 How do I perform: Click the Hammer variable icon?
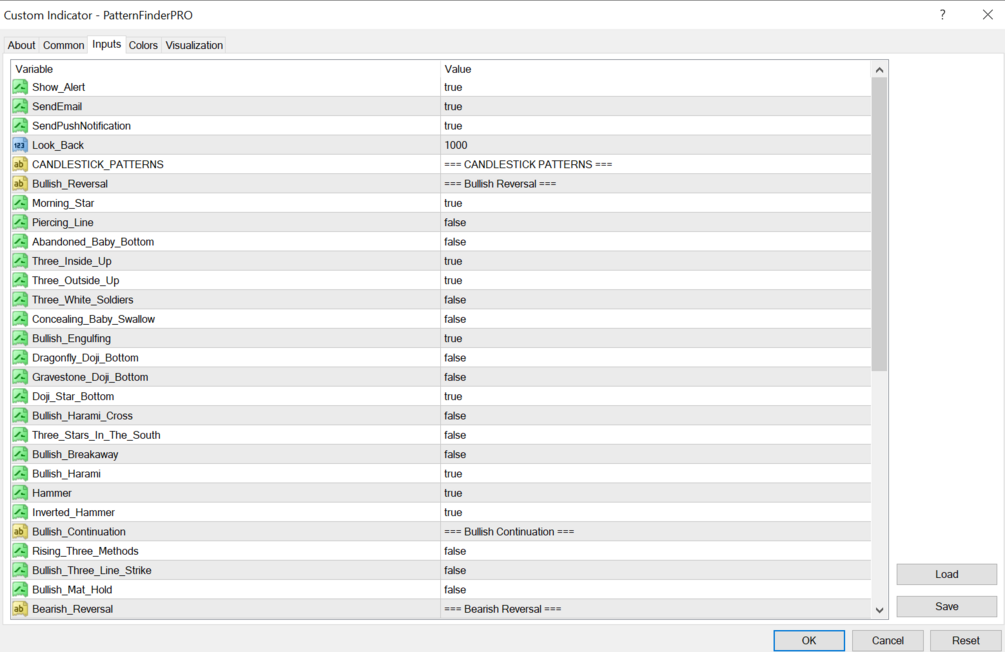pos(20,492)
